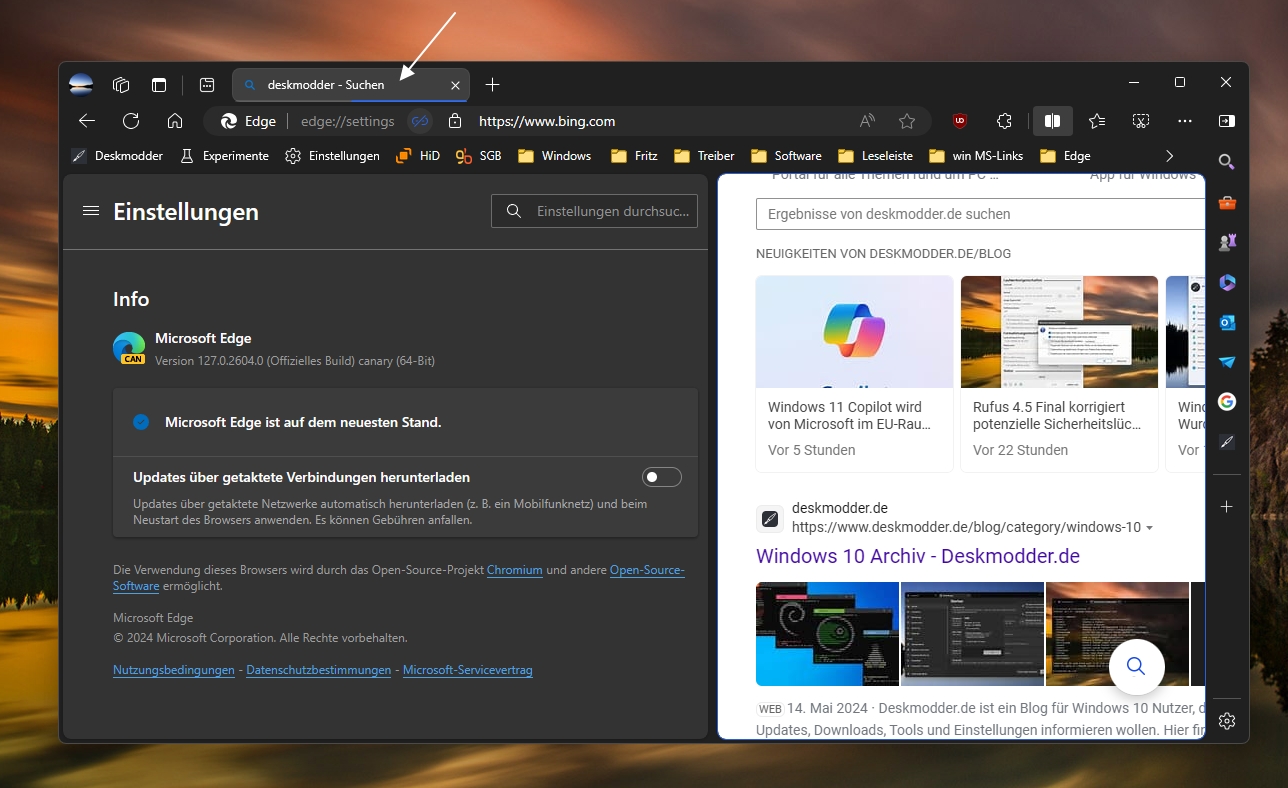The height and width of the screenshot is (788, 1288).
Task: Open the uBlock Origin extension icon
Action: point(960,121)
